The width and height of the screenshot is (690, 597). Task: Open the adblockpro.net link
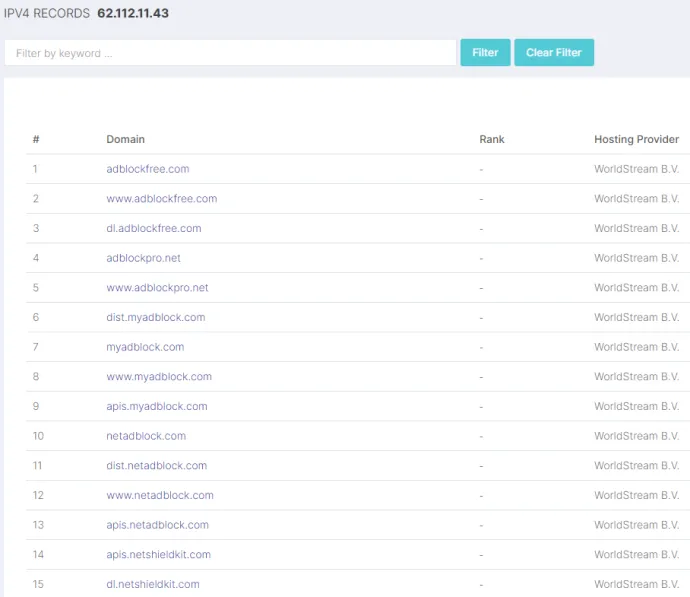[x=143, y=258]
